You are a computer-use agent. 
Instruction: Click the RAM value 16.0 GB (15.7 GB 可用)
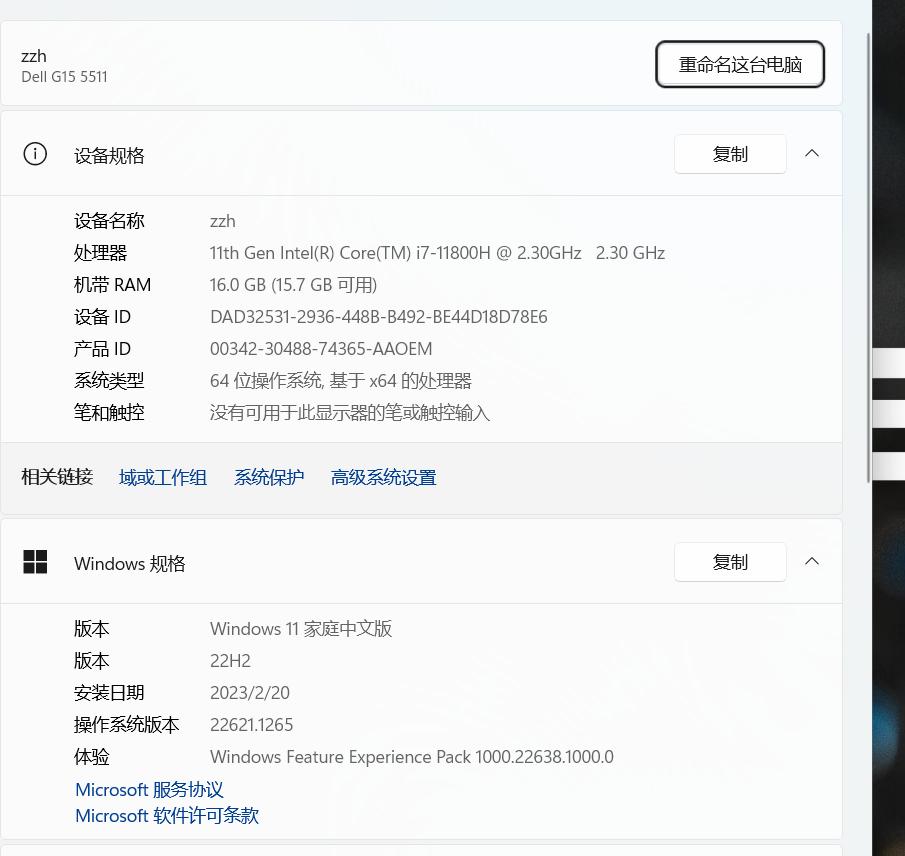(293, 285)
